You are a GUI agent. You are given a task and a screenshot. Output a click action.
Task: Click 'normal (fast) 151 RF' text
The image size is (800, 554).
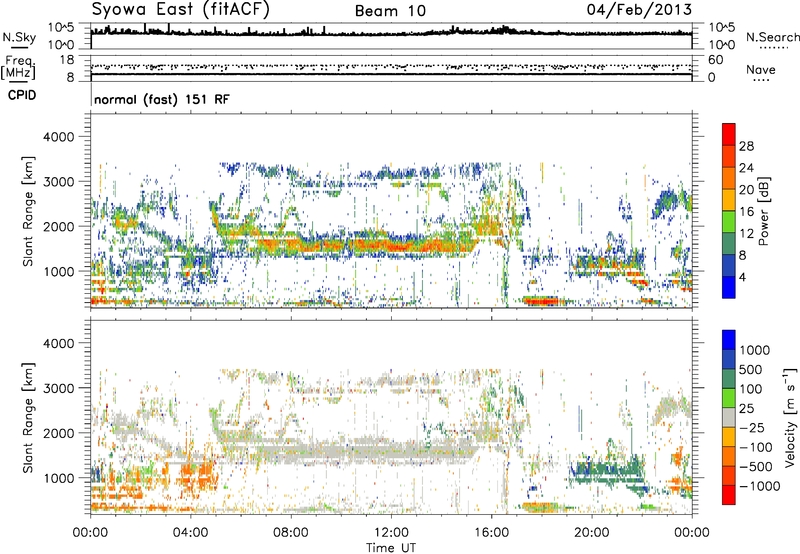[x=162, y=99]
